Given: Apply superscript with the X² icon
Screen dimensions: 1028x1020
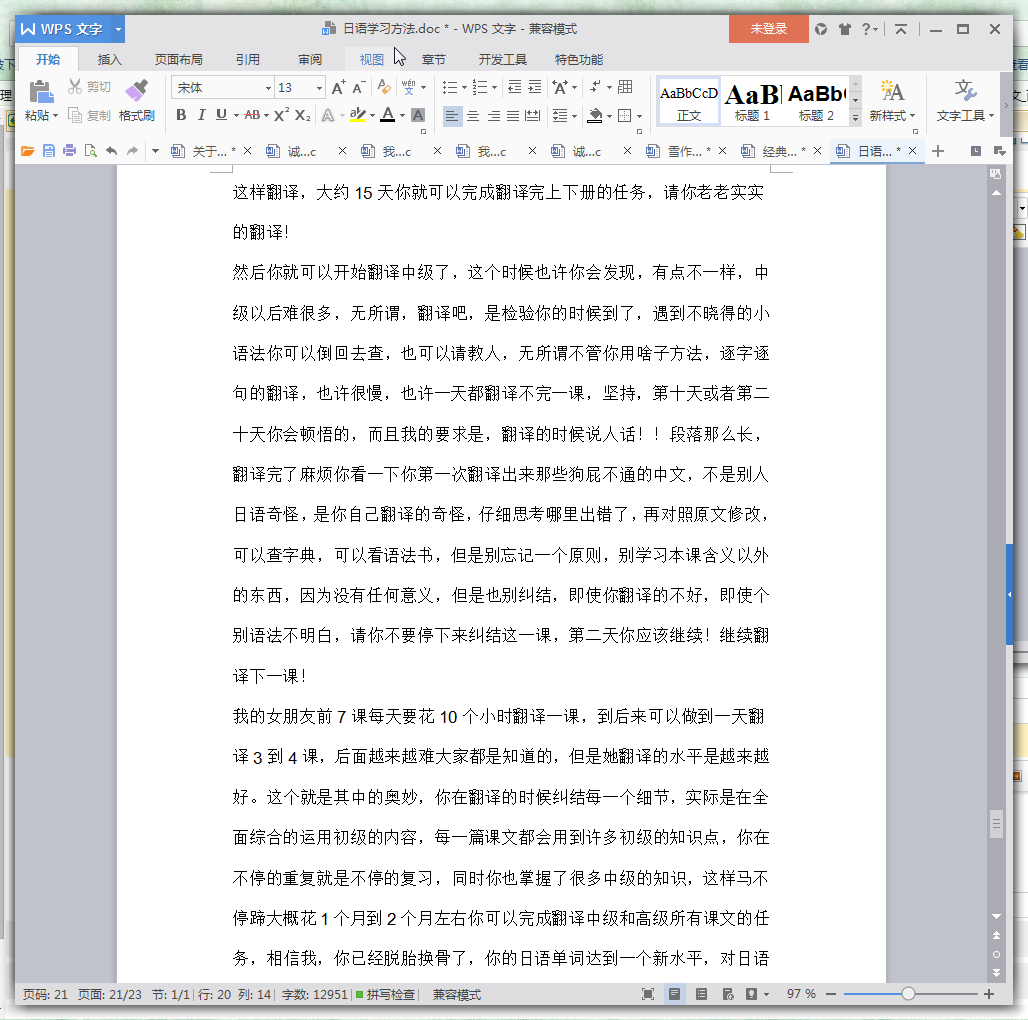Looking at the screenshot, I should (x=281, y=115).
